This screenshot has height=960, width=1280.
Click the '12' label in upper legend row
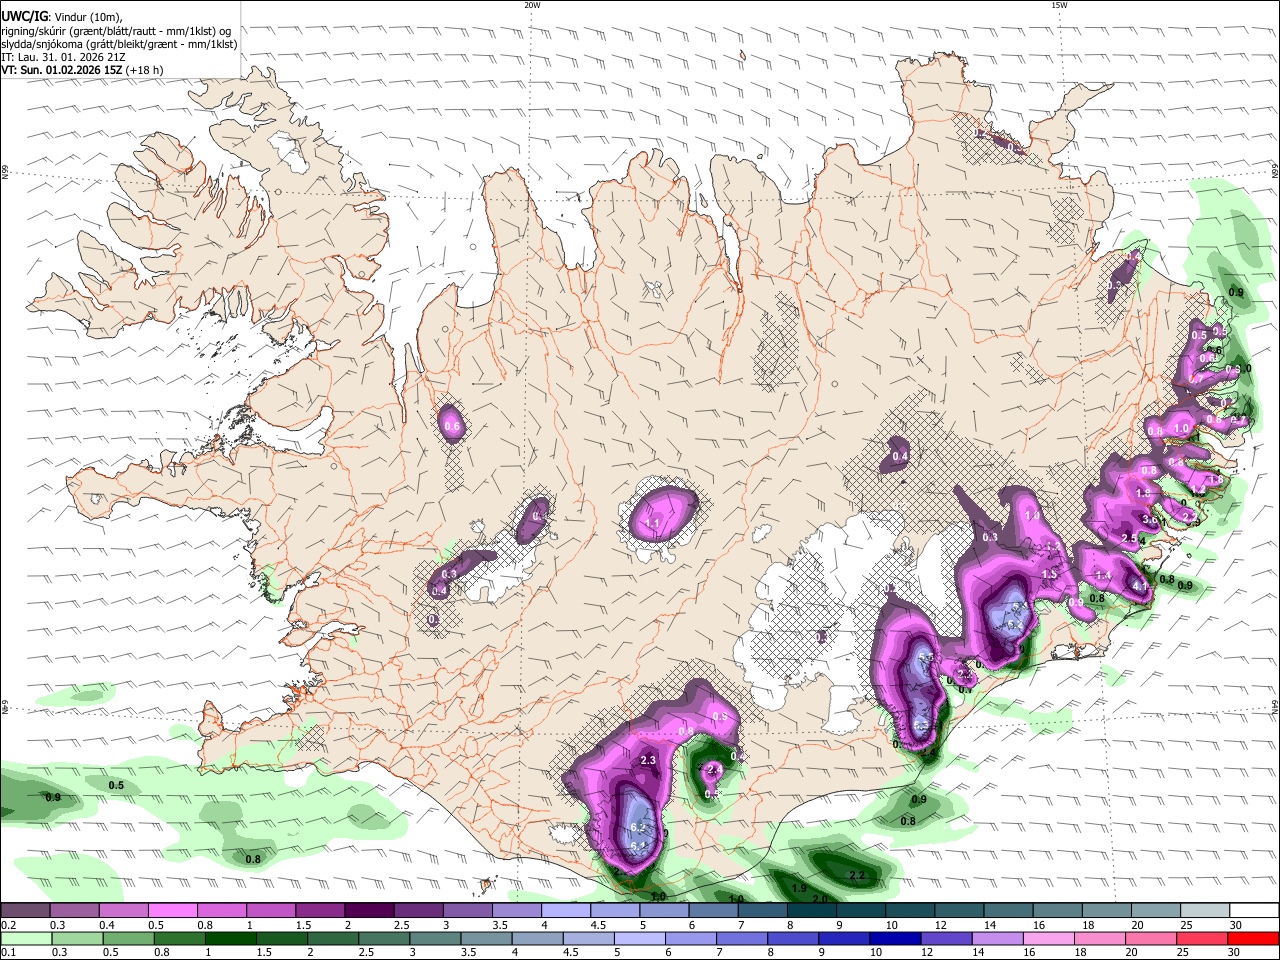click(x=942, y=925)
